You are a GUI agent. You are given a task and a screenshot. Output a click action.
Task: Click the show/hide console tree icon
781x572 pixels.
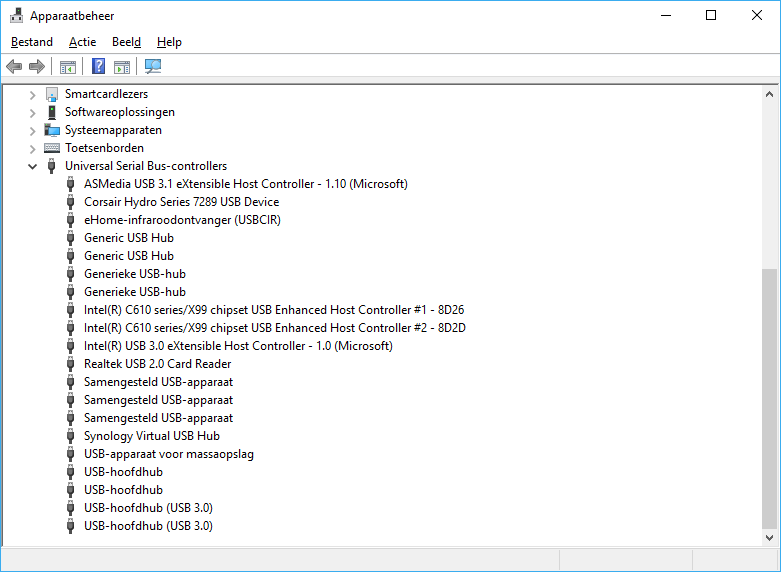coord(68,66)
